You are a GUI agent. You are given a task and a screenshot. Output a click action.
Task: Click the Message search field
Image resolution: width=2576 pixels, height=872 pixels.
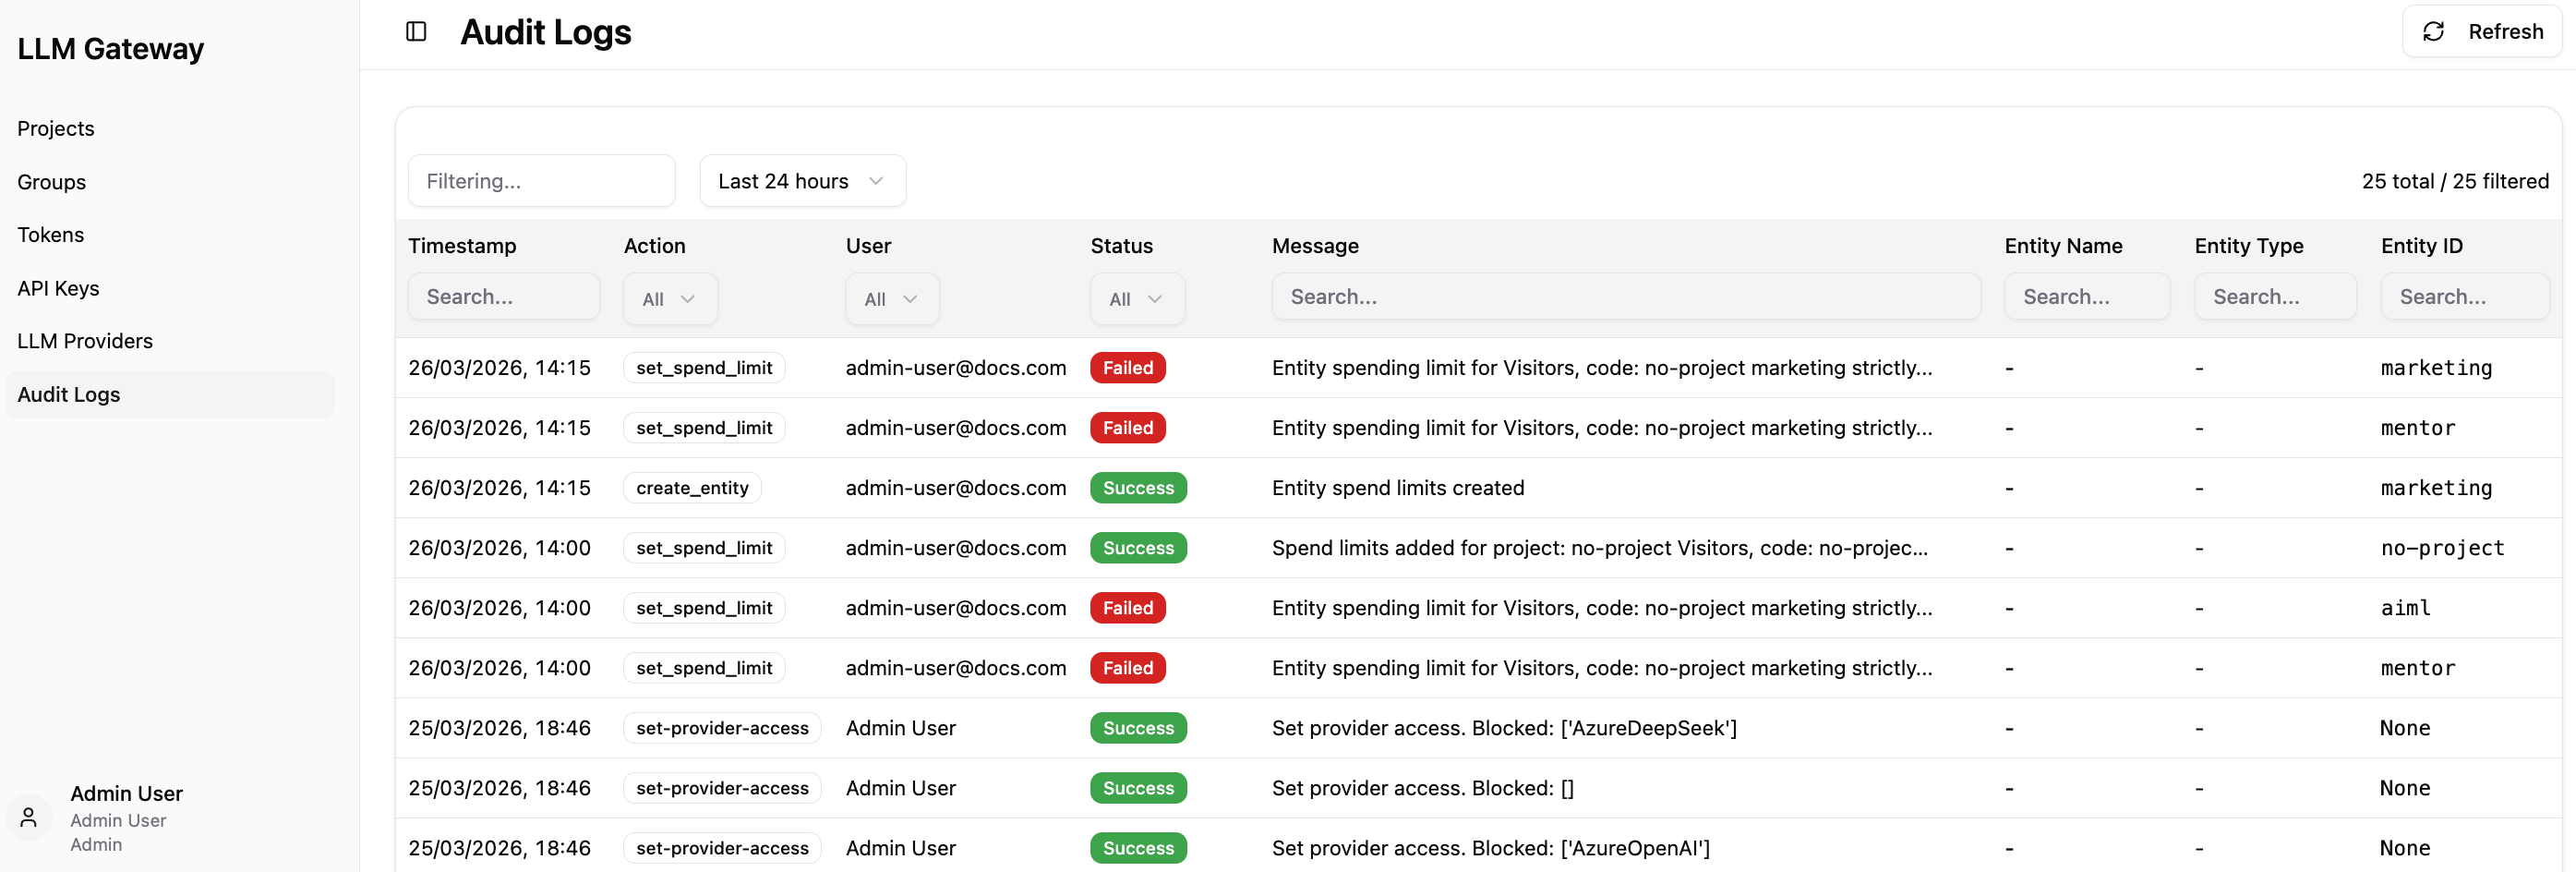point(1626,297)
